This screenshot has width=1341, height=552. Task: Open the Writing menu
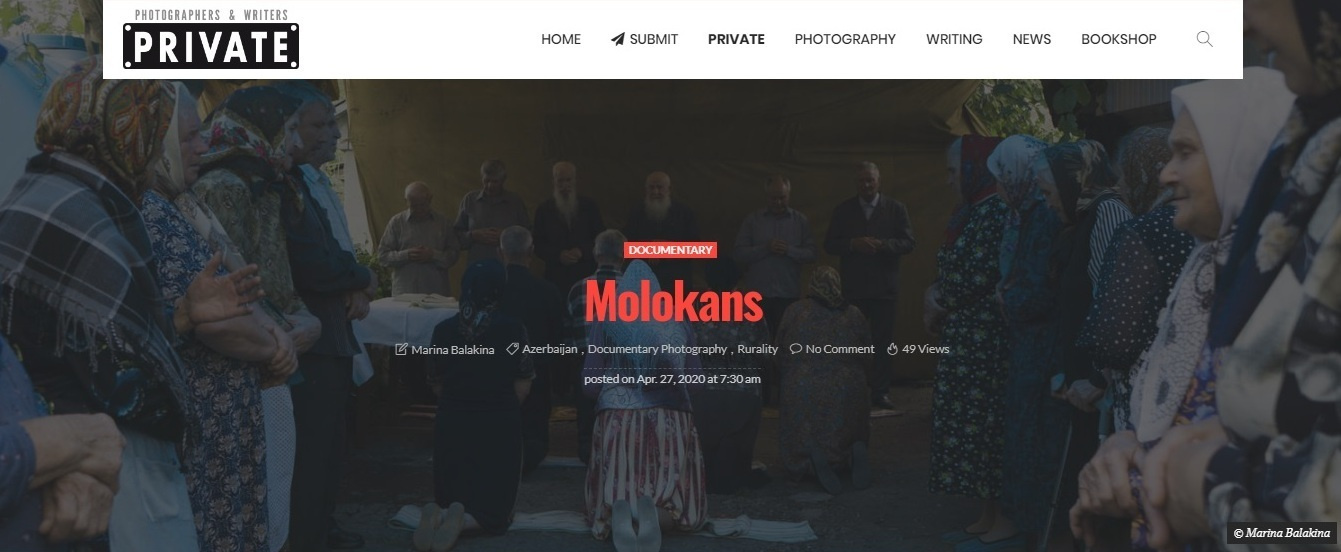click(x=954, y=39)
